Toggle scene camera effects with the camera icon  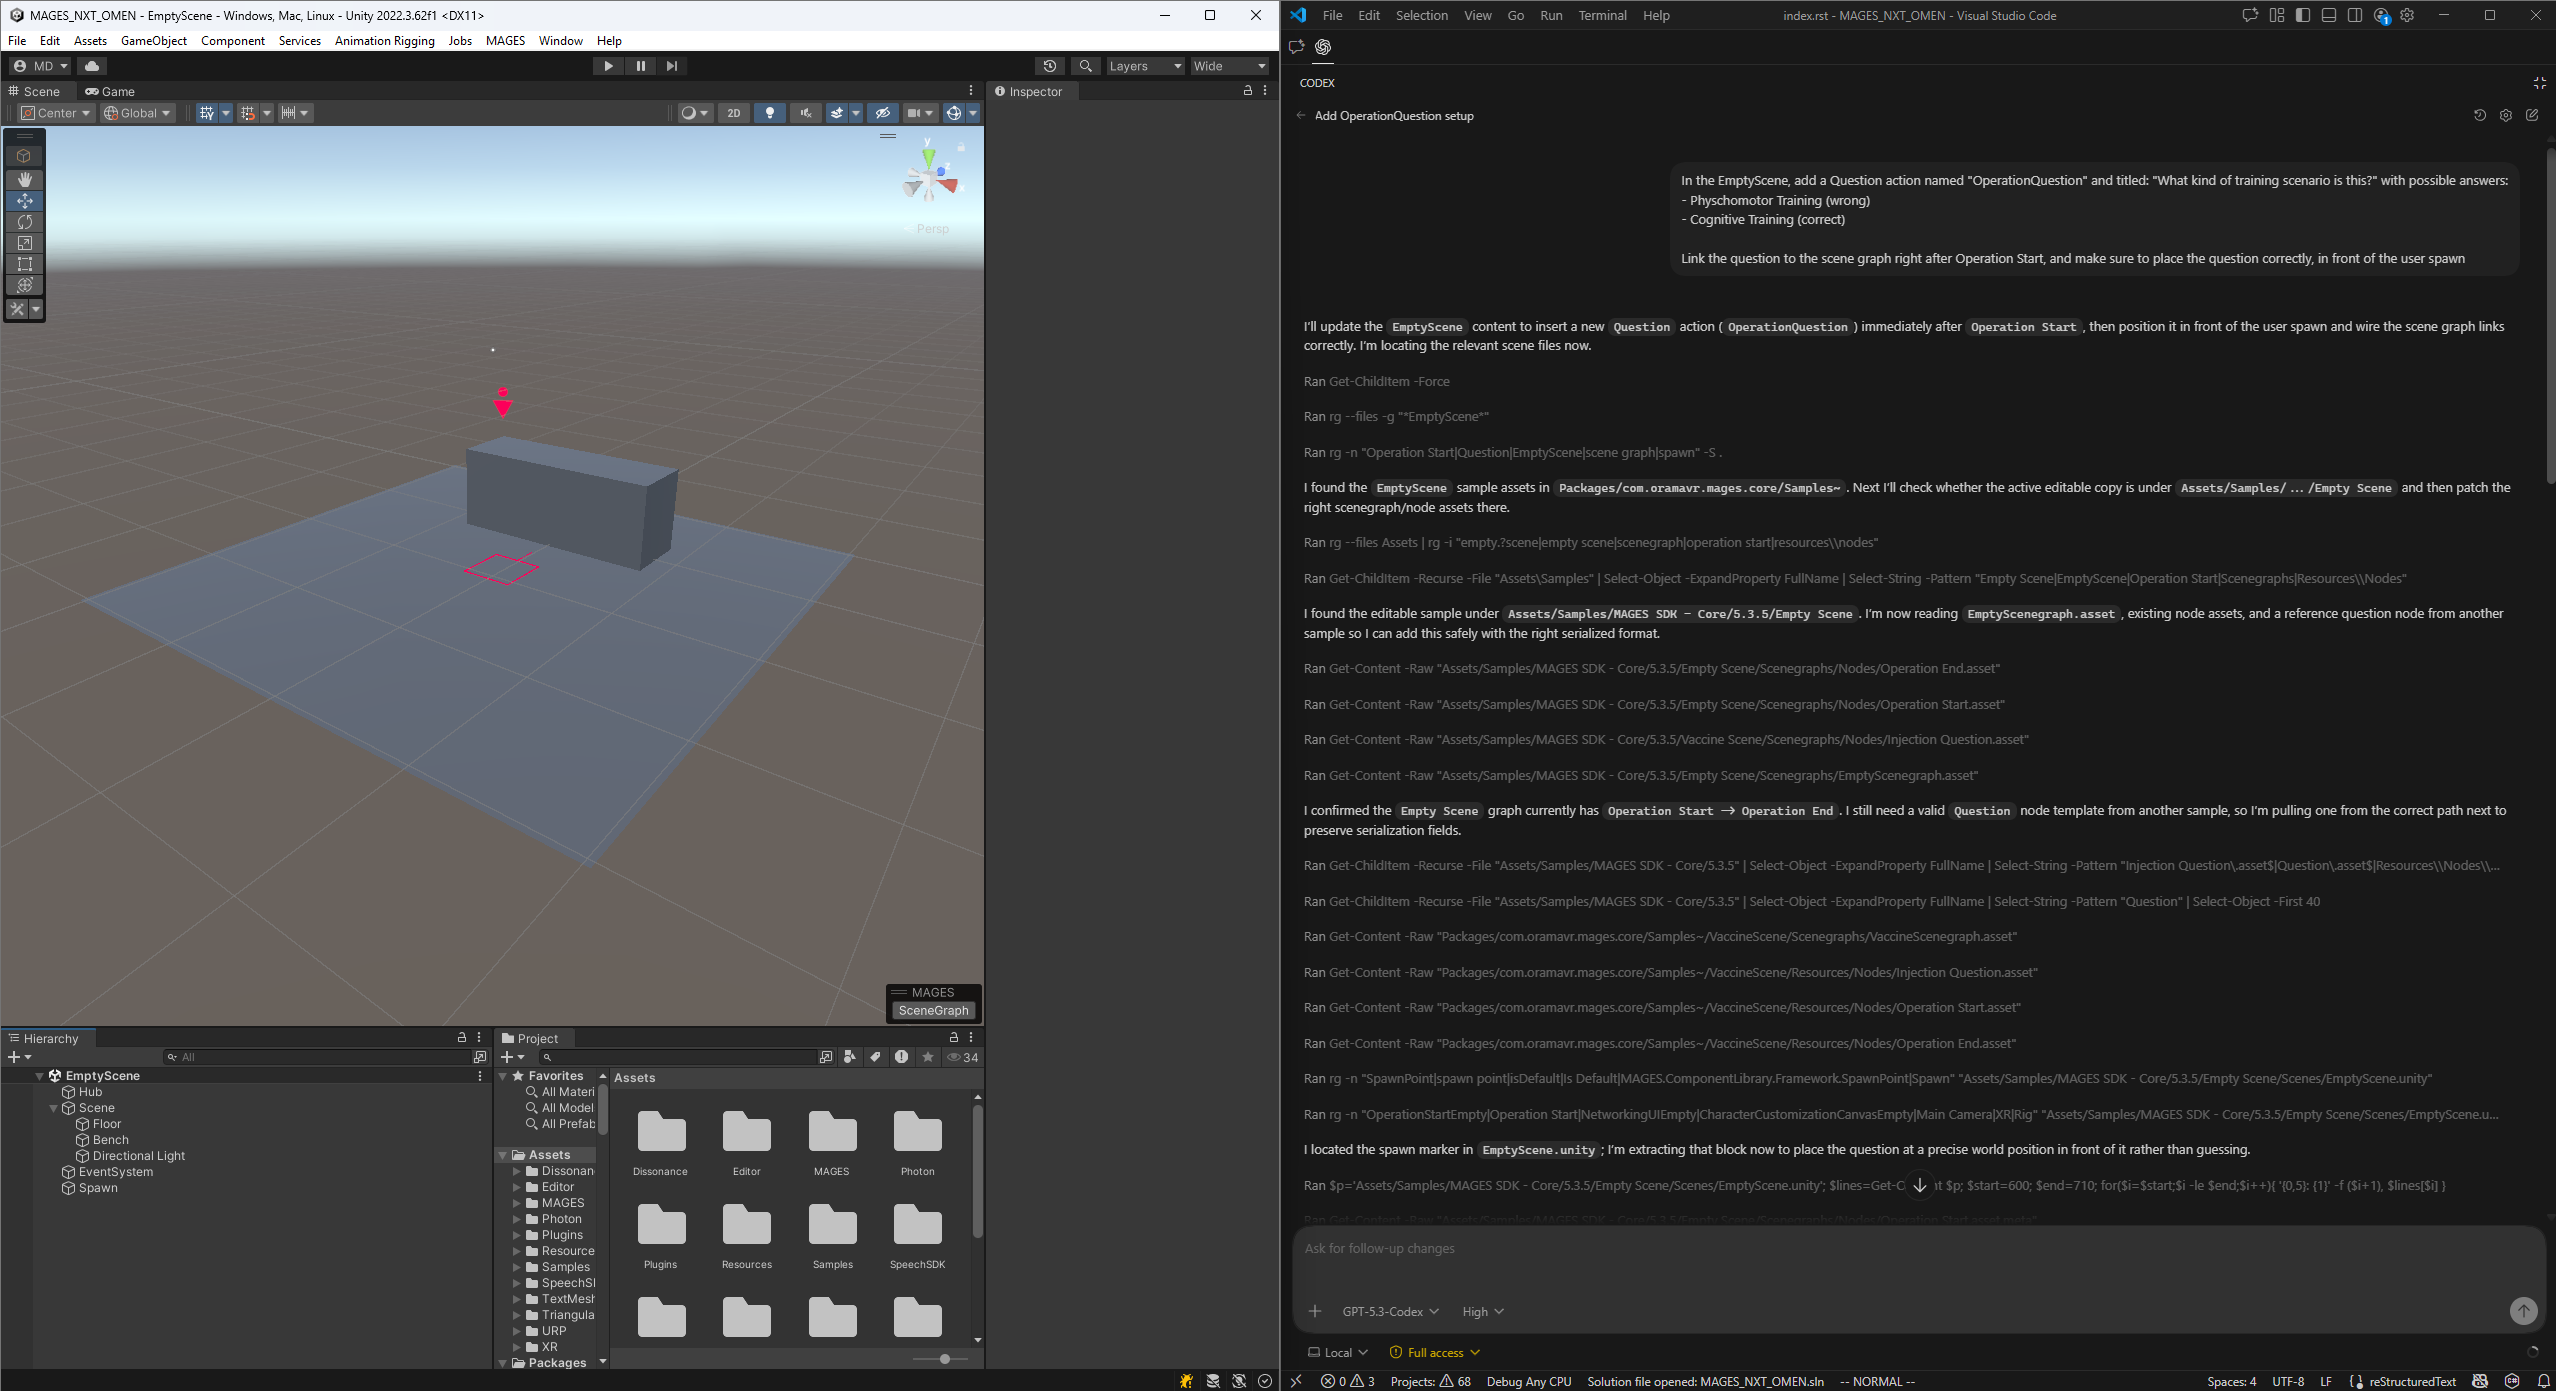(913, 113)
